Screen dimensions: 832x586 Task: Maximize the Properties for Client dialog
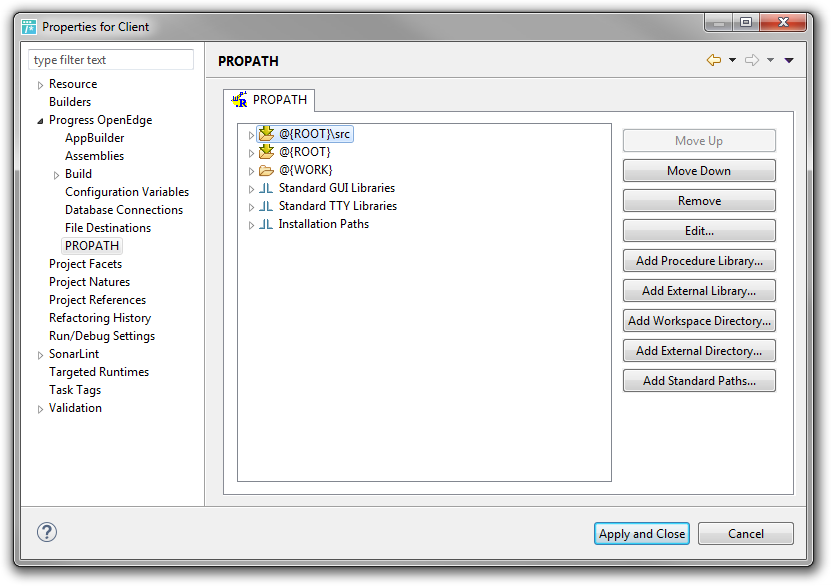(746, 22)
